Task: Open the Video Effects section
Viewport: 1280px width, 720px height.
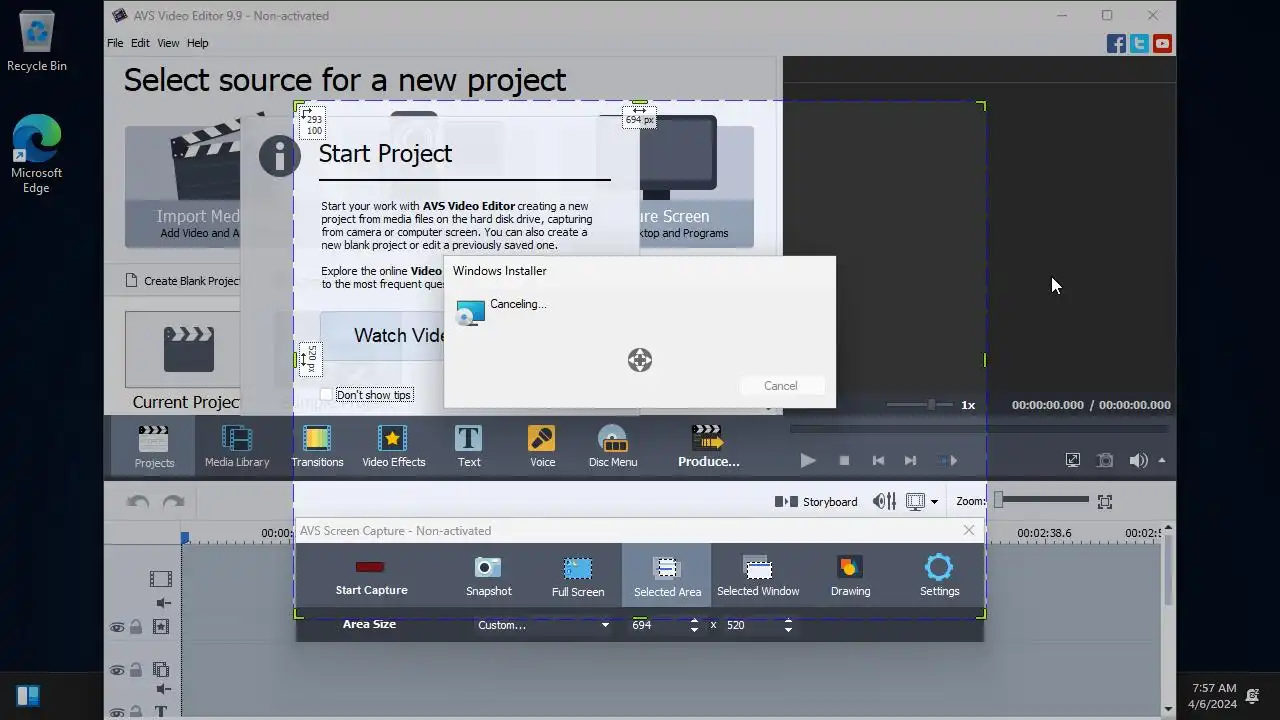Action: click(x=393, y=446)
